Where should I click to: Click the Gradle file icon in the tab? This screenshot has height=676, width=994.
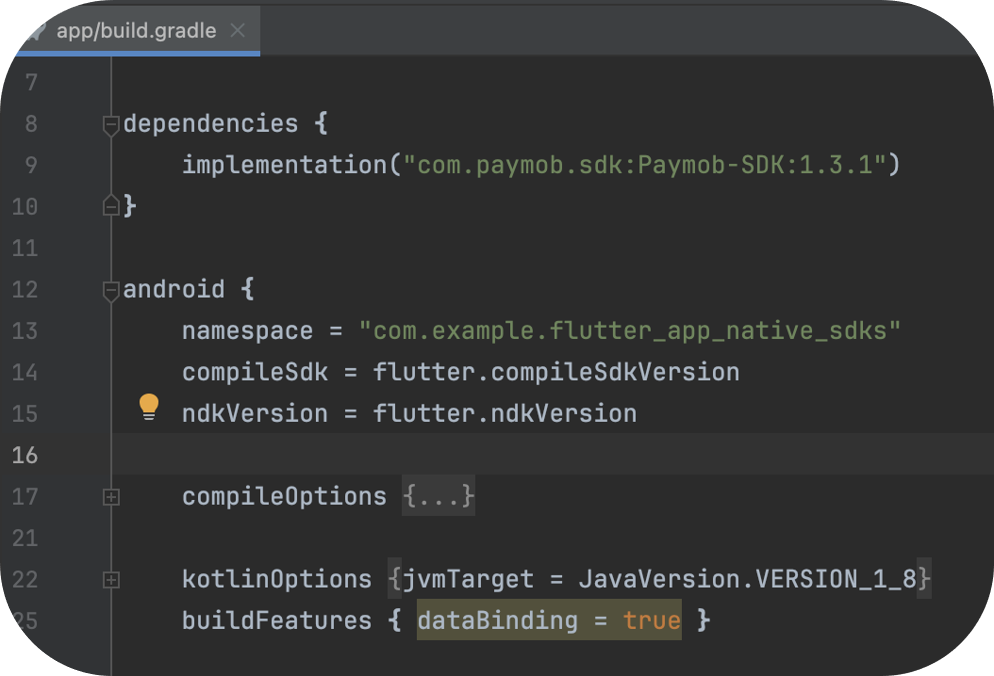[x=36, y=31]
